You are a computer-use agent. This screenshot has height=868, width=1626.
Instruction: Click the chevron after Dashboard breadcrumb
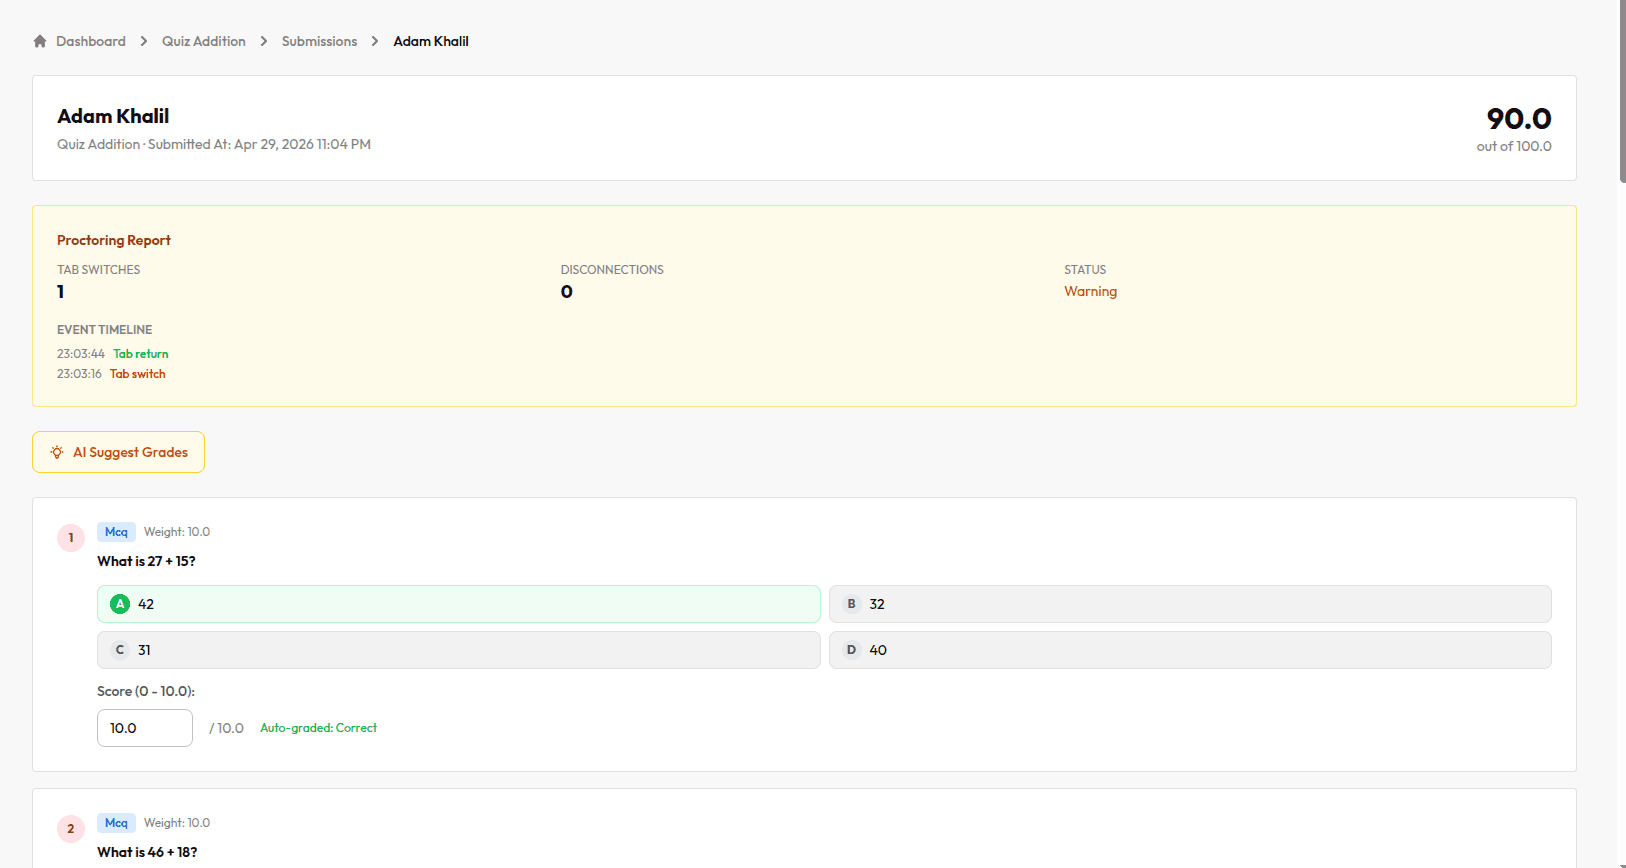144,41
